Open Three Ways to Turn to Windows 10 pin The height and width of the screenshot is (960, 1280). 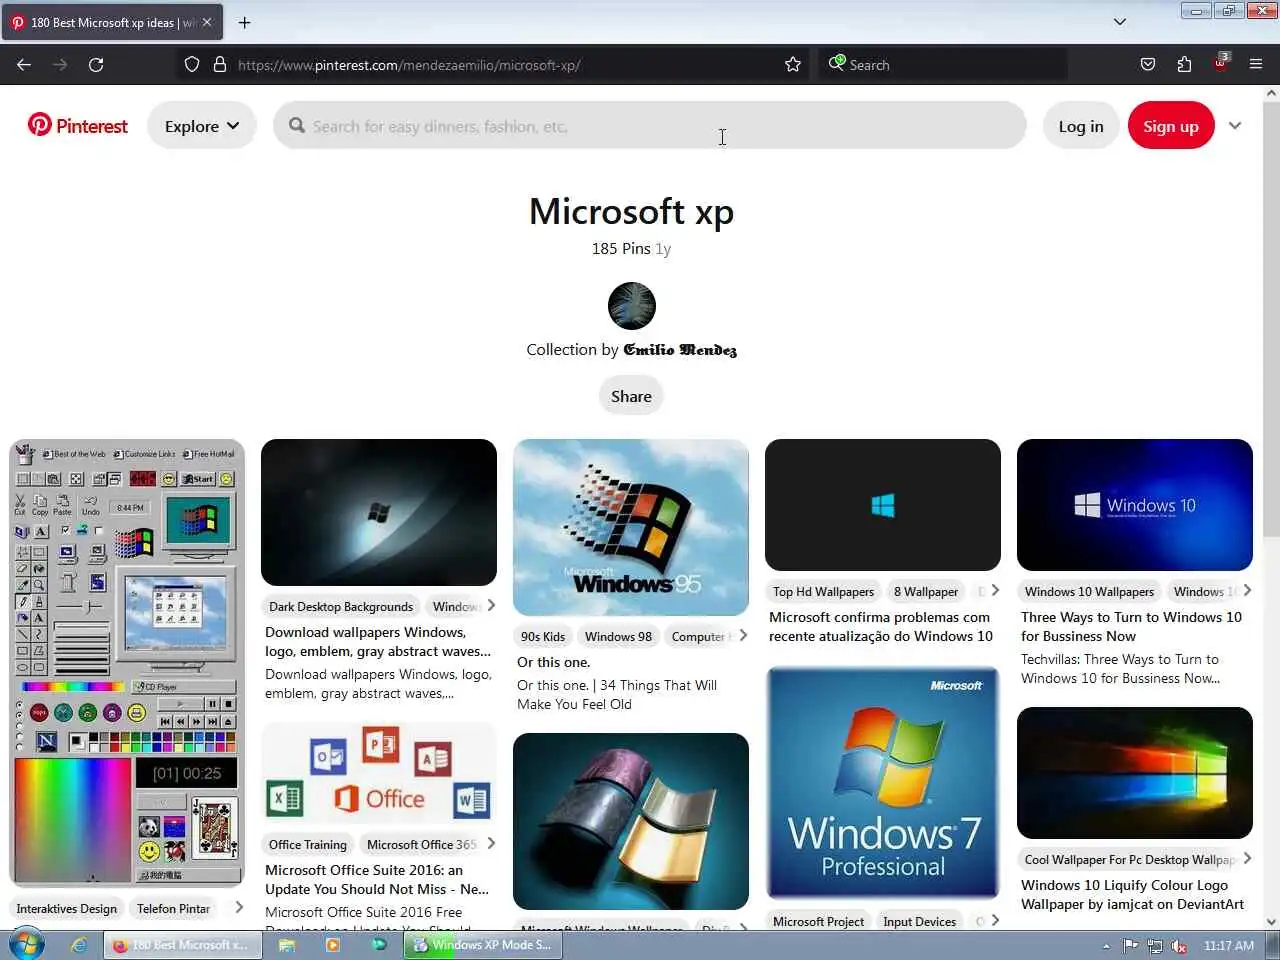1131,626
